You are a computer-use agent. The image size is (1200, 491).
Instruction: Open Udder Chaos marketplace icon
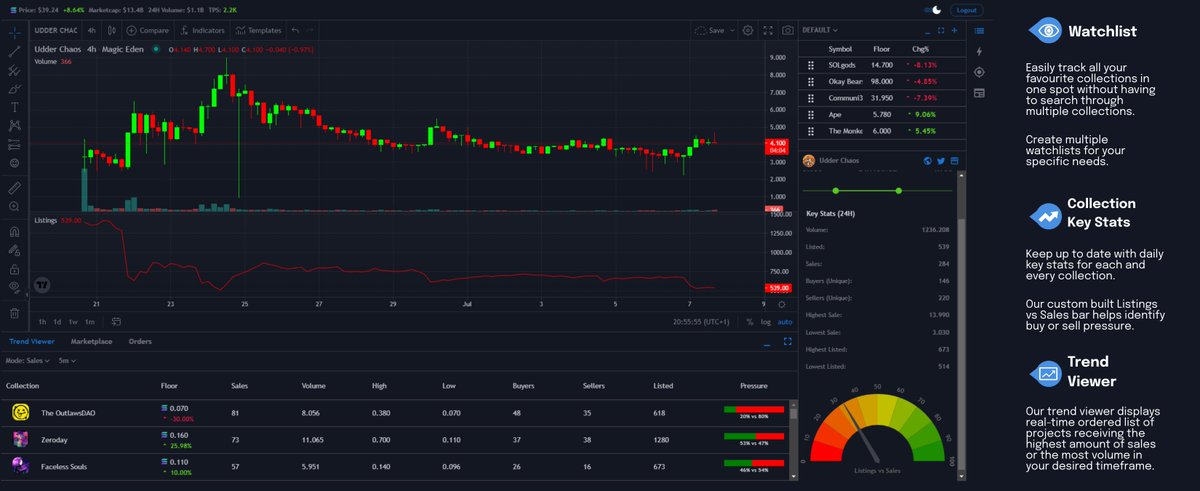[x=954, y=160]
